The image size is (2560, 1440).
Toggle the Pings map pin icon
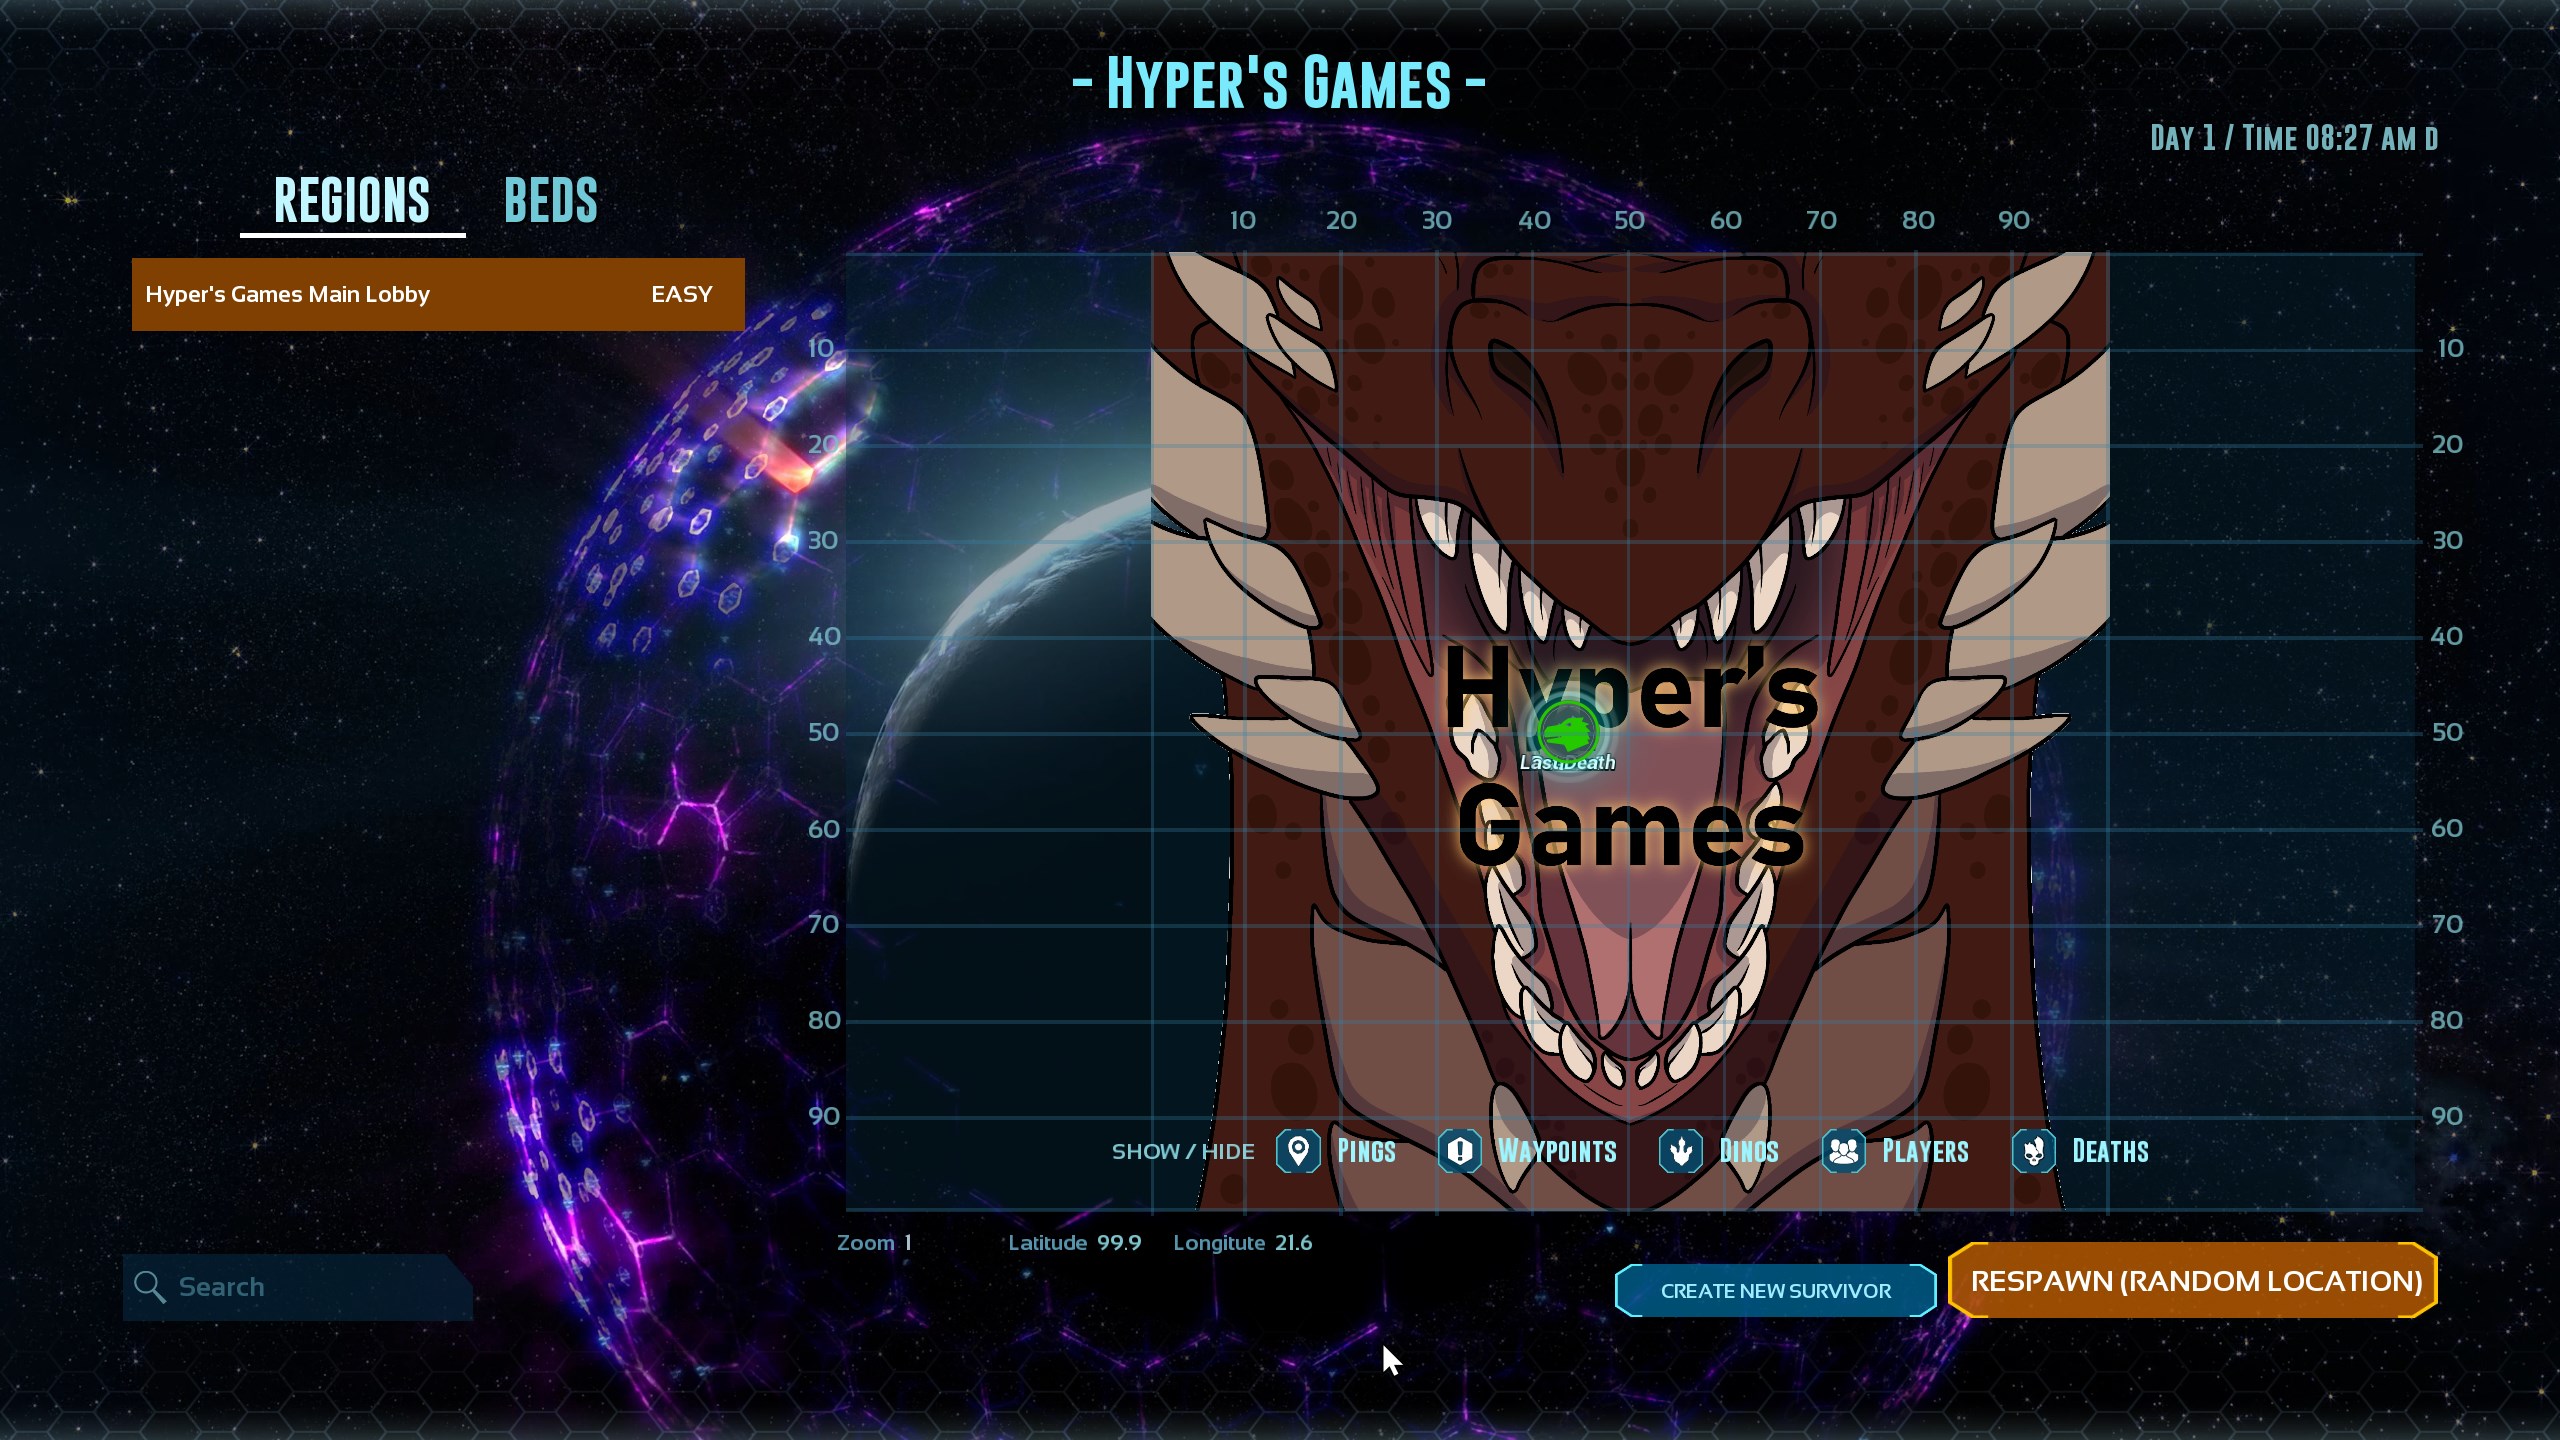(1298, 1151)
